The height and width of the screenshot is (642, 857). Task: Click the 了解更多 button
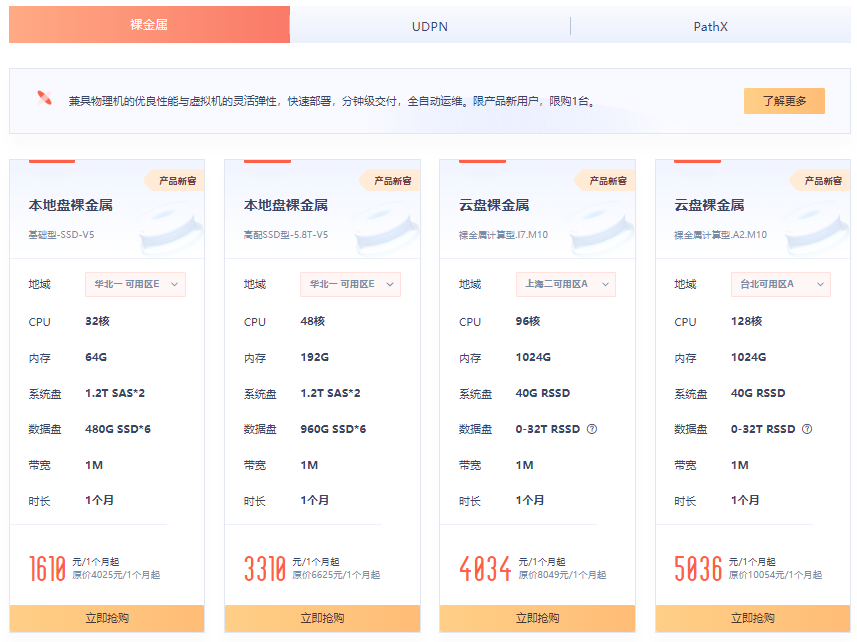pos(784,101)
